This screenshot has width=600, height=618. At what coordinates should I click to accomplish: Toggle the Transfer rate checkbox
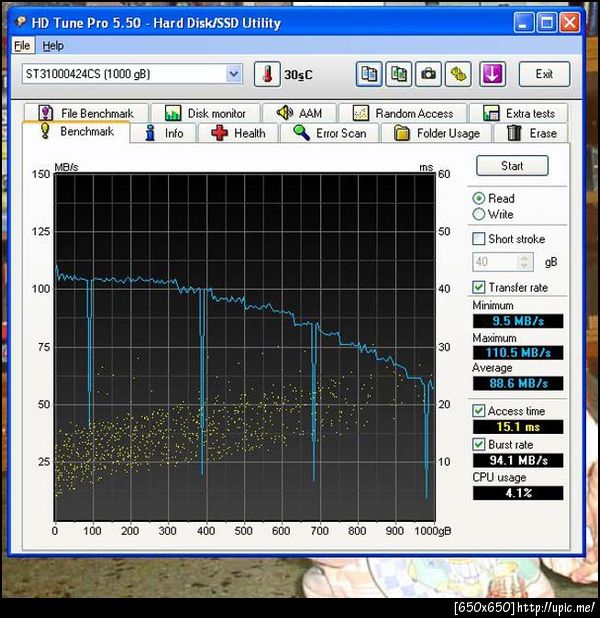point(479,287)
